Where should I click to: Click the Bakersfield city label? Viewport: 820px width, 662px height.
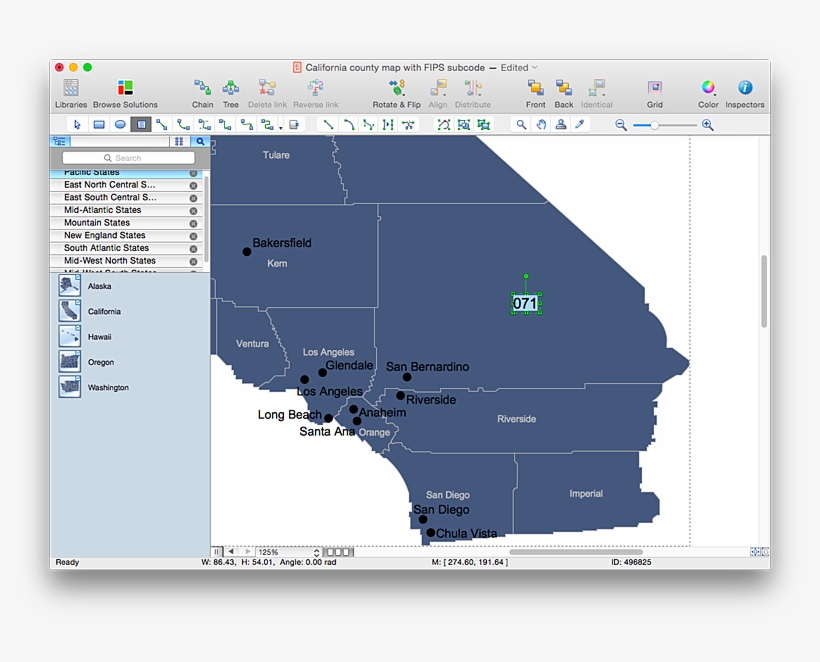pos(281,243)
